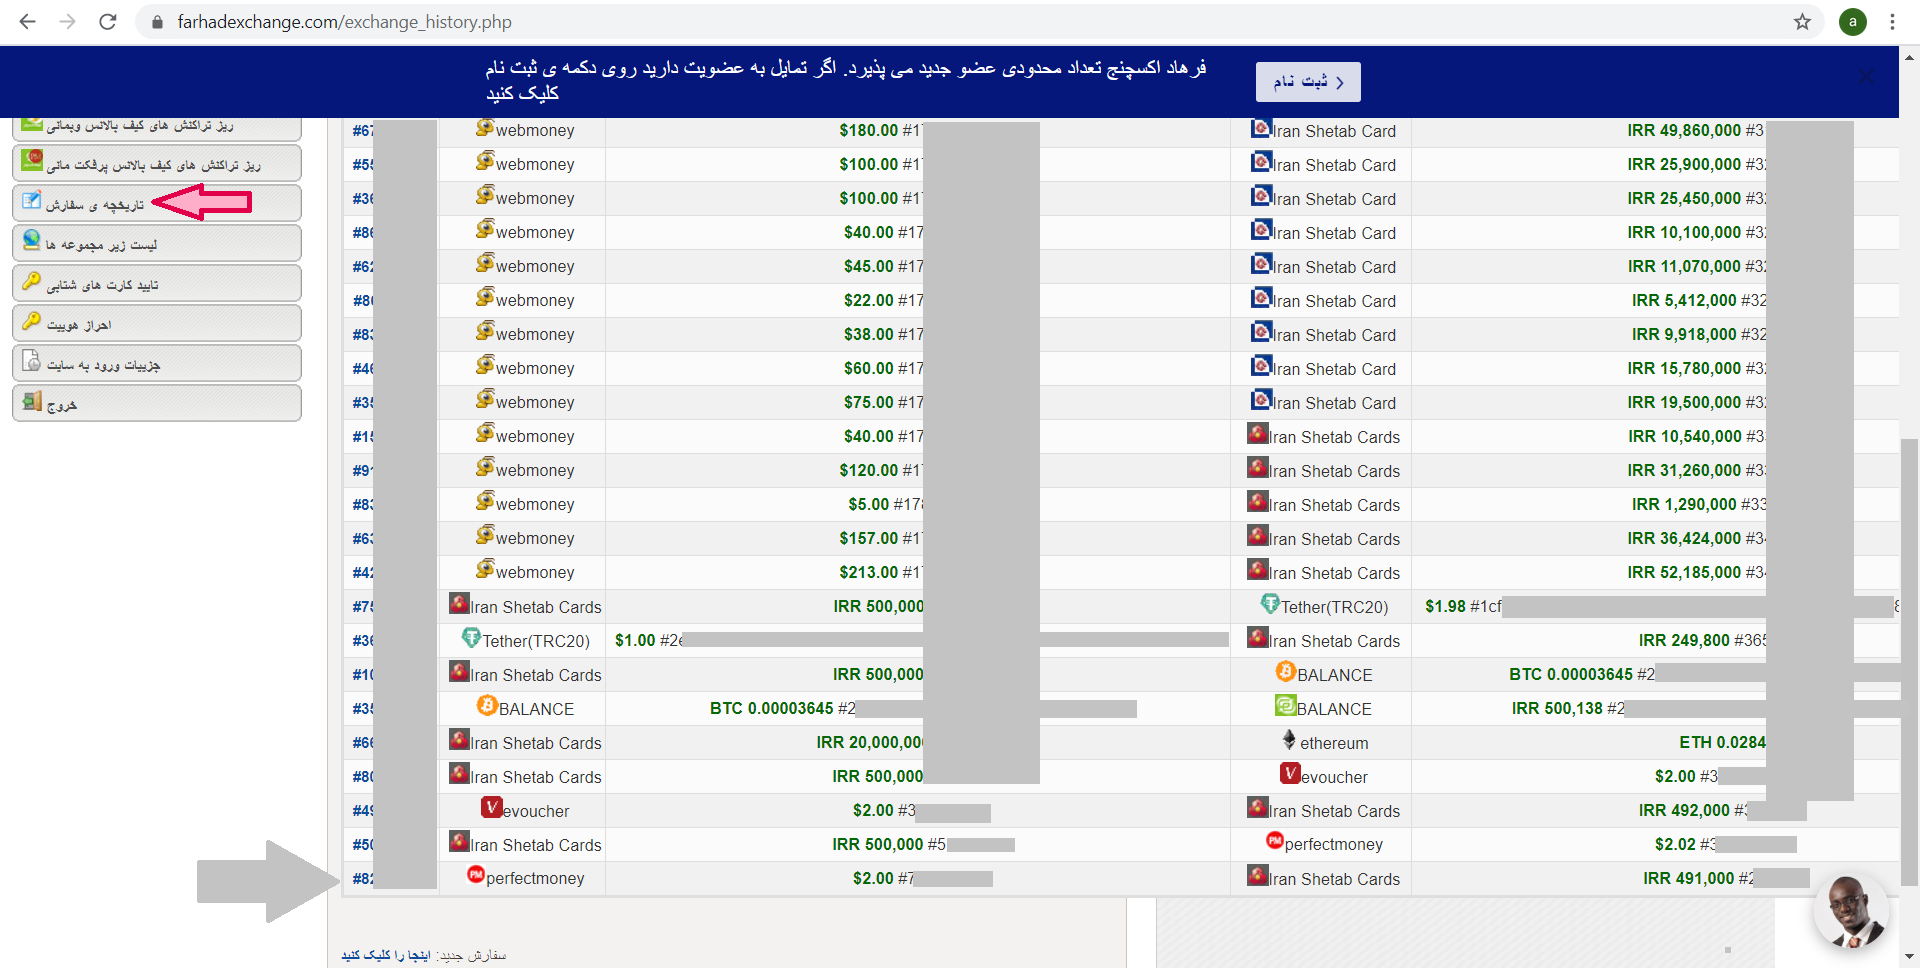Click Shetab Cards icon in IRR 31,260,000 row
Viewport: 1920px width, 968px height.
tap(1258, 468)
